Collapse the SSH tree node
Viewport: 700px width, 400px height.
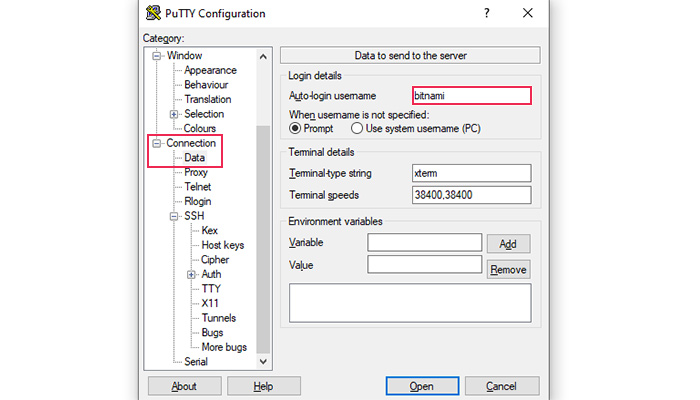pos(174,217)
